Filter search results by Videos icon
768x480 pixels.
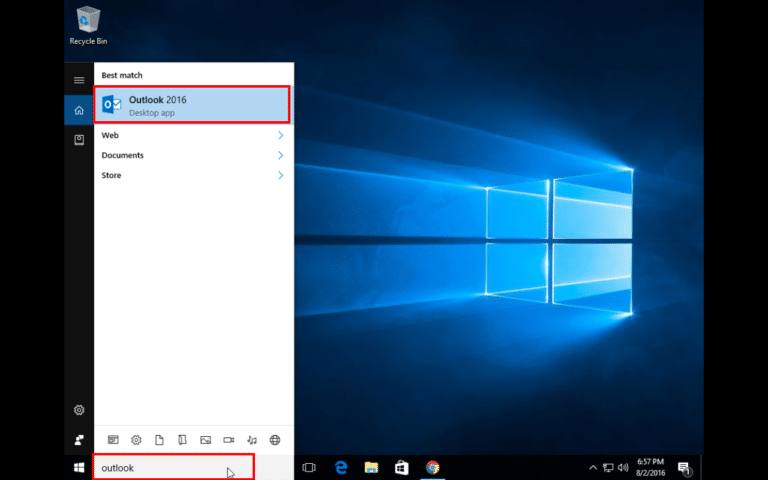click(229, 440)
